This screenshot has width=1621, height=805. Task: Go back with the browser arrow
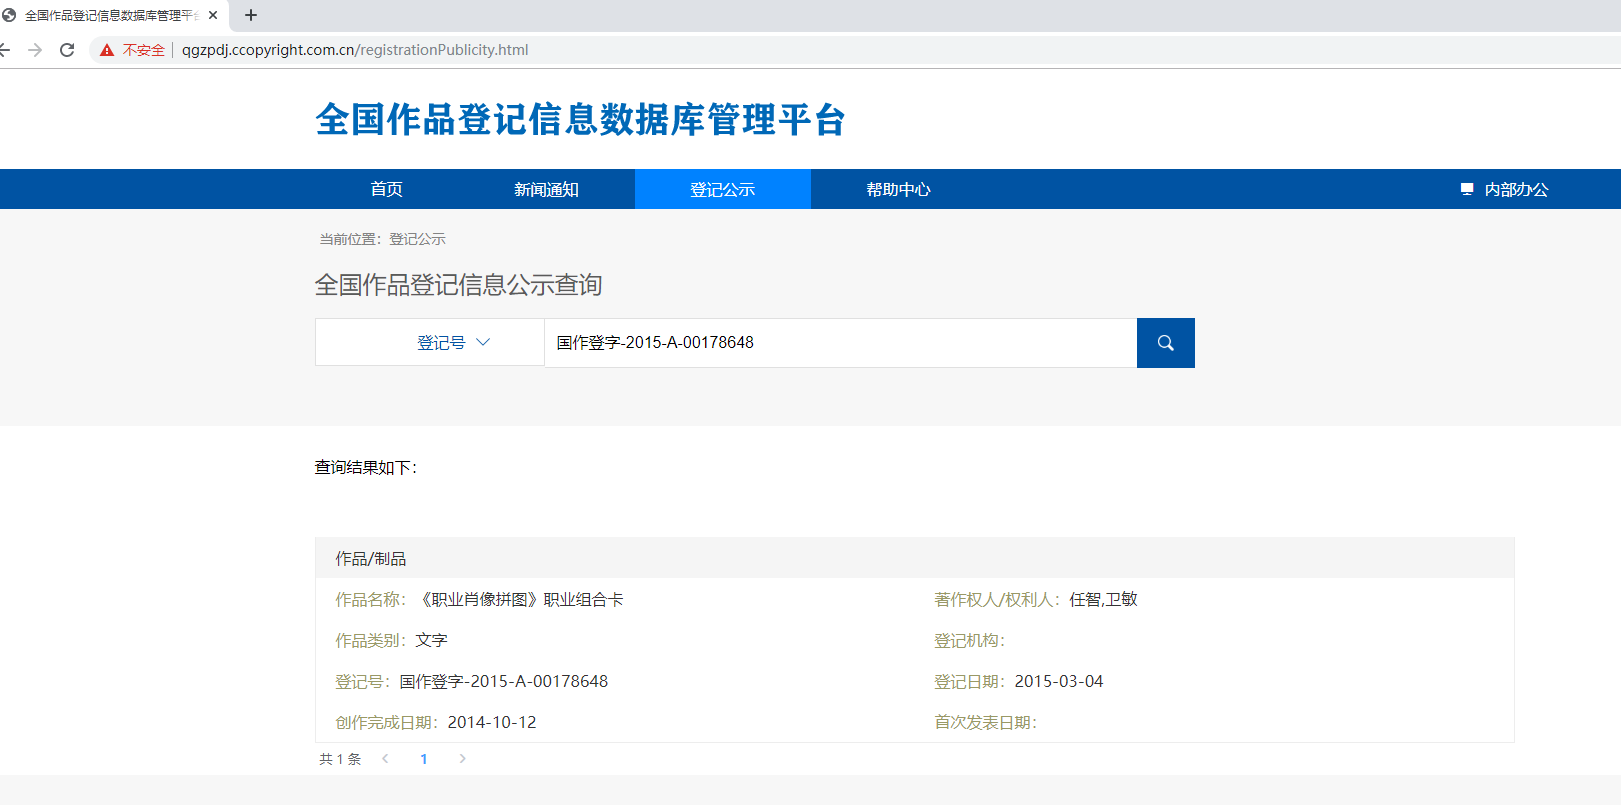pyautogui.click(x=5, y=50)
